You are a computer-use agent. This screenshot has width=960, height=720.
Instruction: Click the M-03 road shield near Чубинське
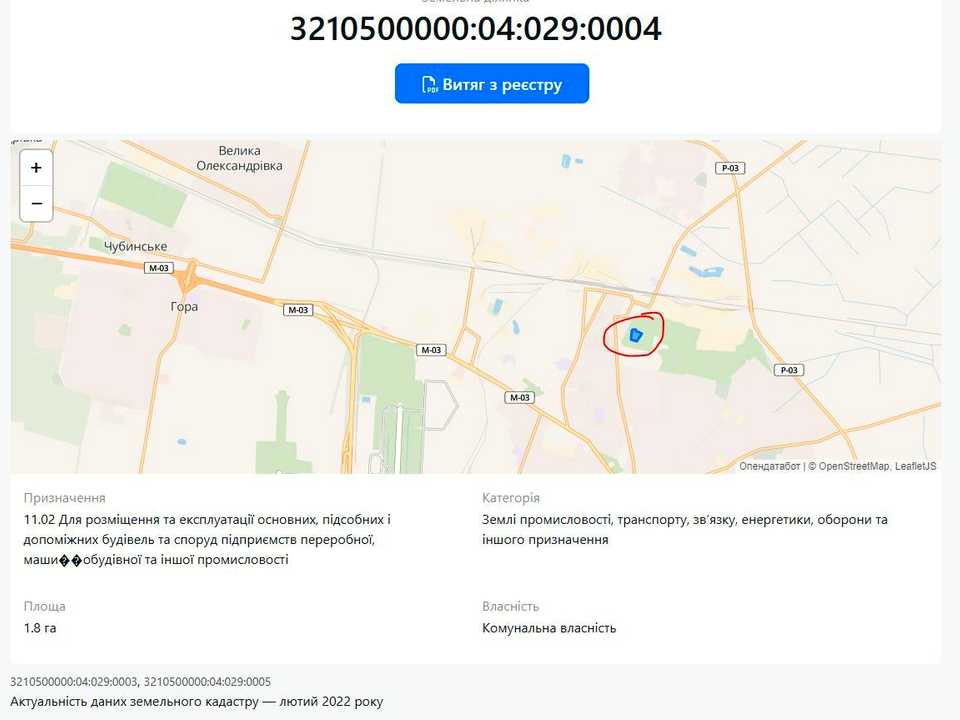click(x=159, y=268)
